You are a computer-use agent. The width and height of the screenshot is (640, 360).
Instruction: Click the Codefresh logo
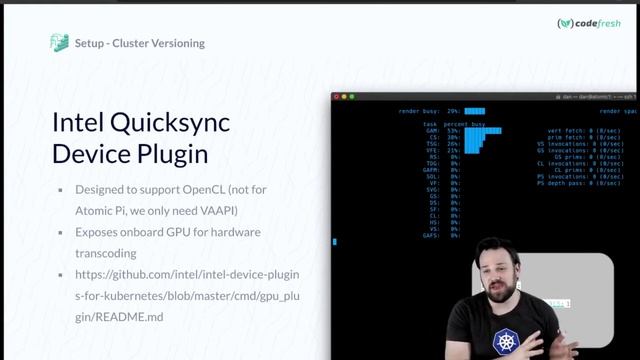coord(589,23)
